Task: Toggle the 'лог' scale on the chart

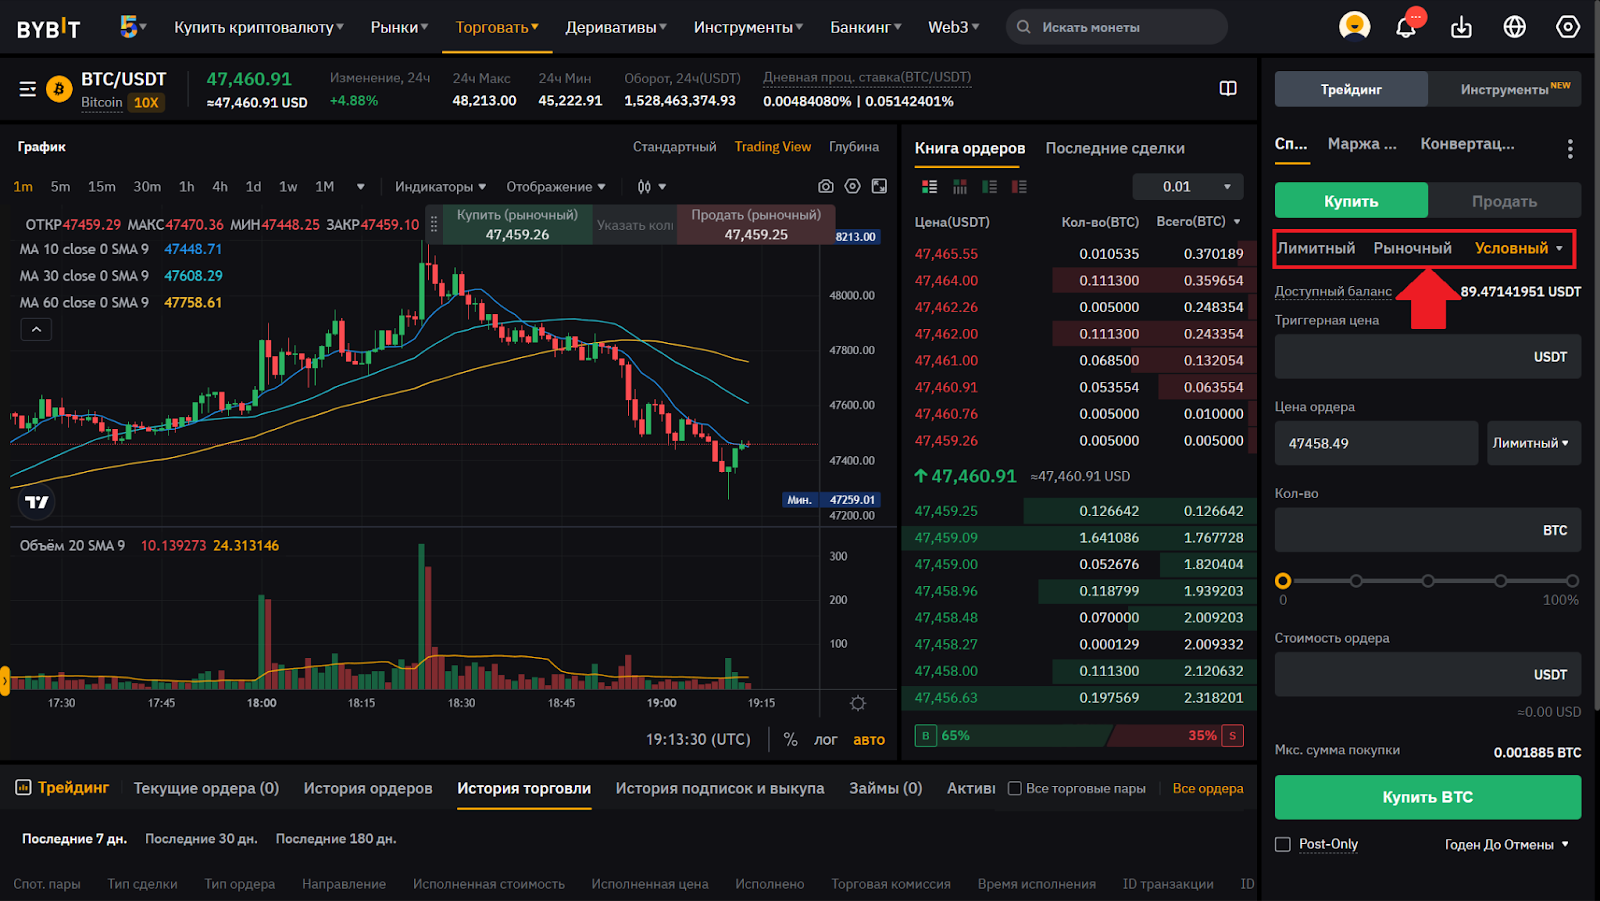Action: pyautogui.click(x=825, y=740)
